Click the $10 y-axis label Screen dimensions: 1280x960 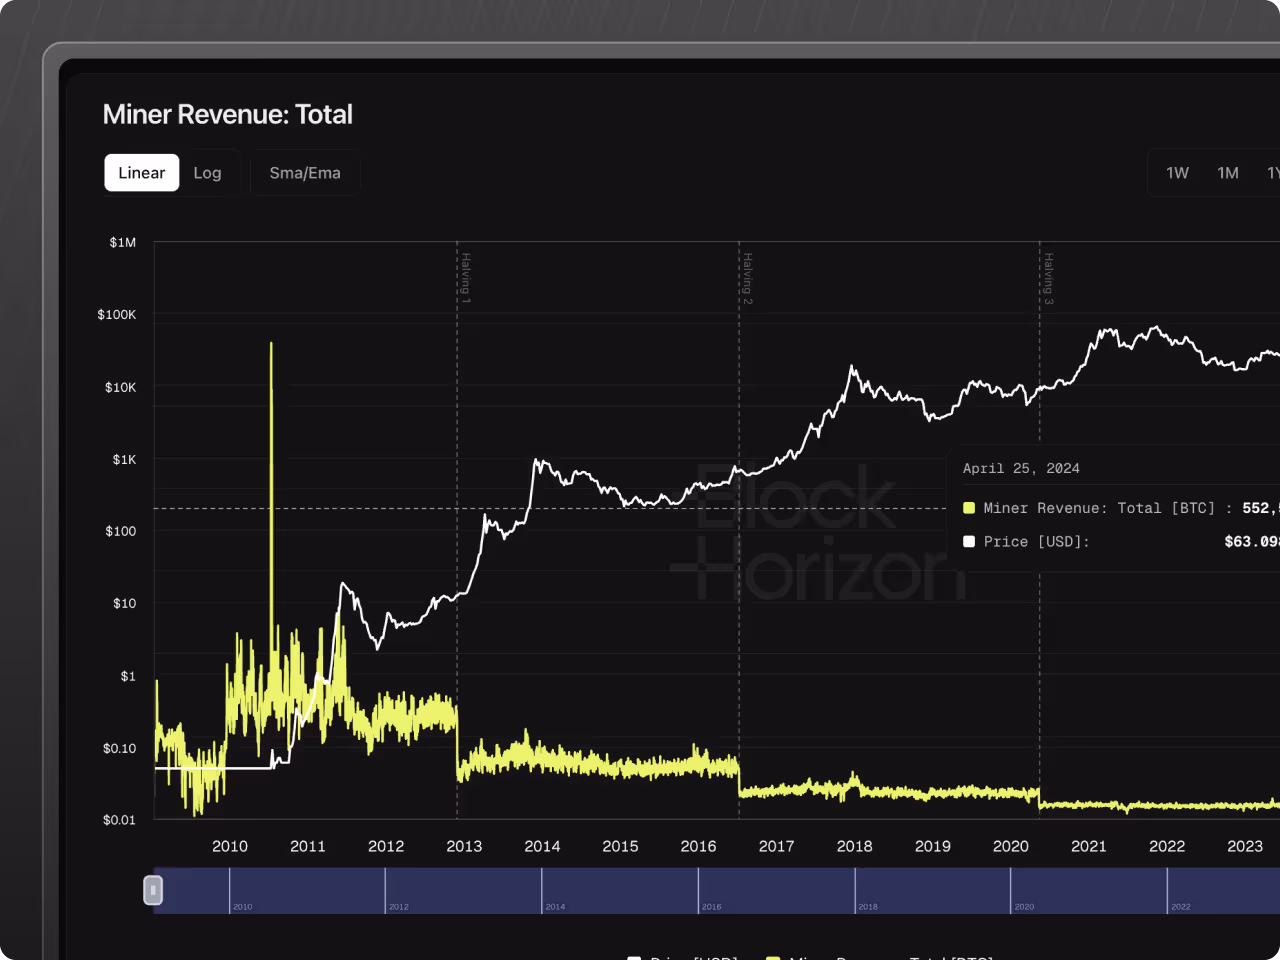point(125,603)
